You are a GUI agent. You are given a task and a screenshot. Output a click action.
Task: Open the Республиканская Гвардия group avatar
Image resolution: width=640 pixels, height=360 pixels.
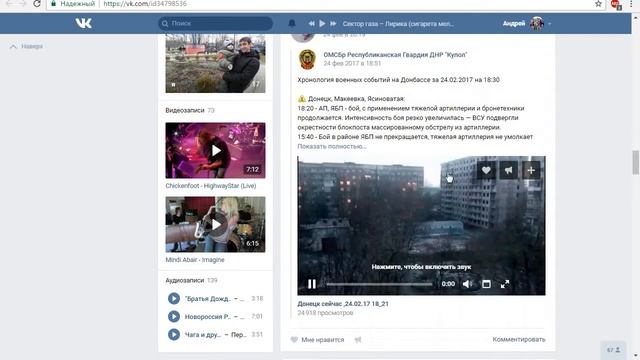pos(307,59)
